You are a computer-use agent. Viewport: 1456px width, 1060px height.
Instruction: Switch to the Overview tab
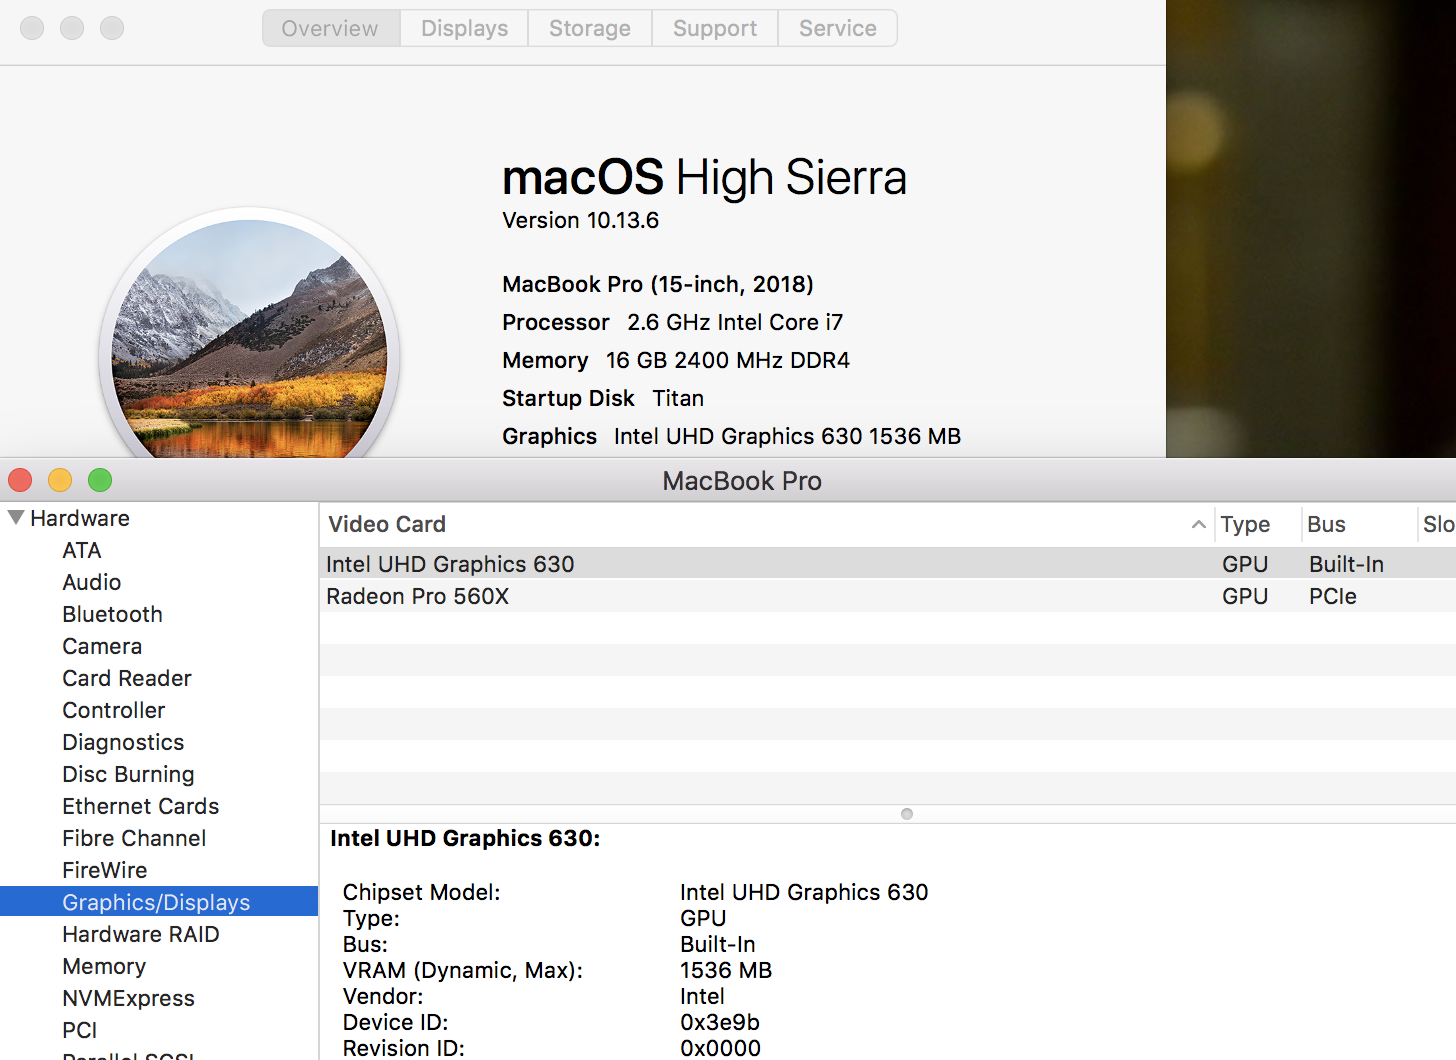coord(331,28)
